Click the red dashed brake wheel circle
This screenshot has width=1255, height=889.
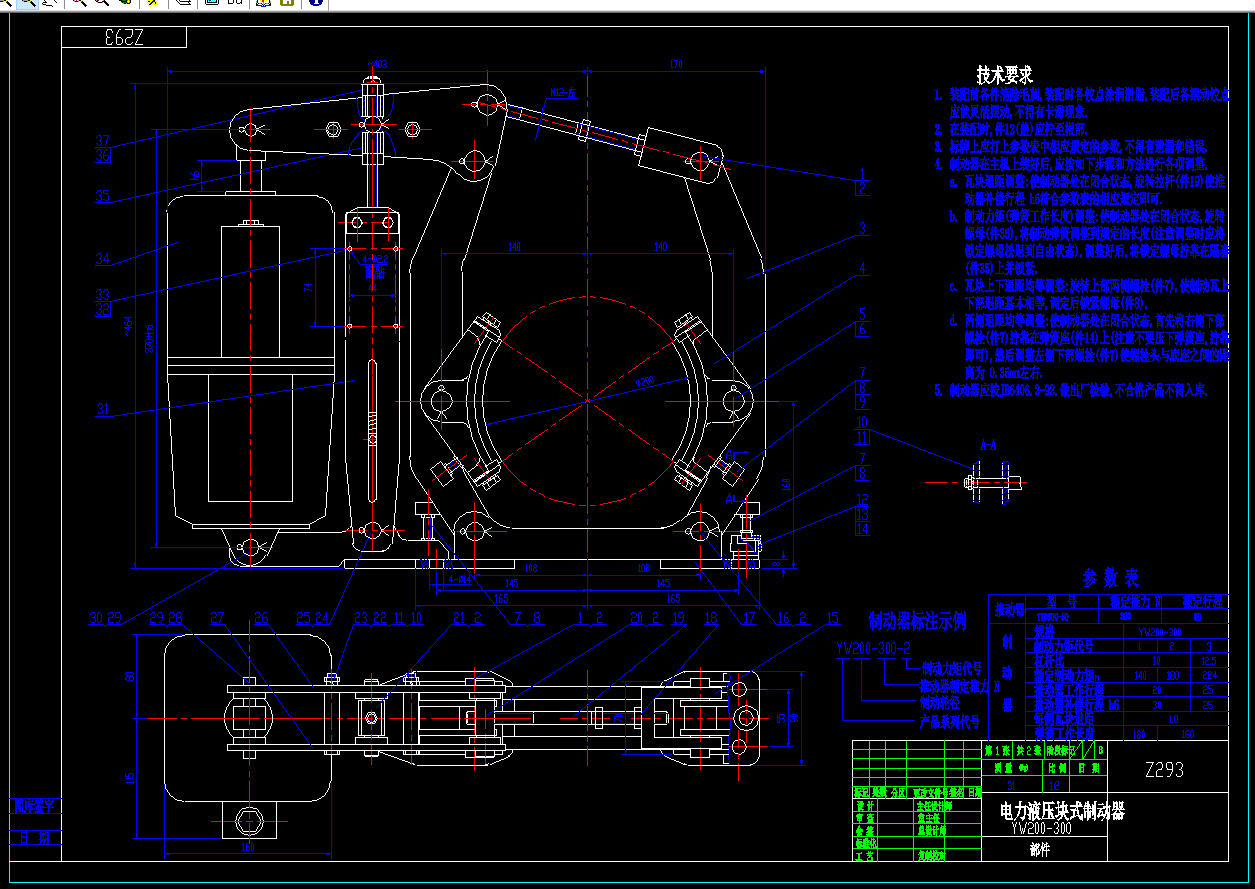(585, 401)
